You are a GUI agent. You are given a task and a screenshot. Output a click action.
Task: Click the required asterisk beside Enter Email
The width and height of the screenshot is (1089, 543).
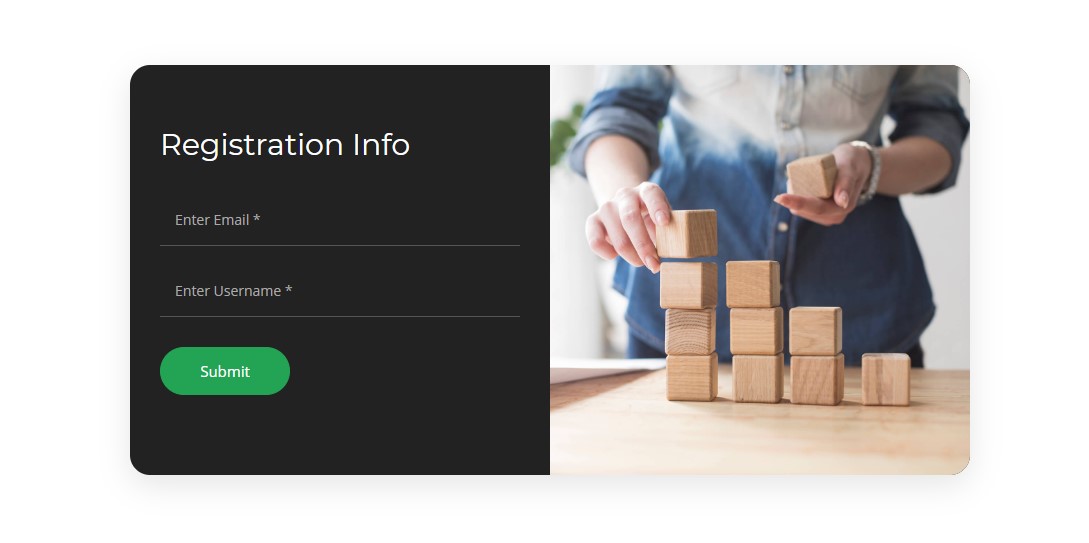pos(257,219)
